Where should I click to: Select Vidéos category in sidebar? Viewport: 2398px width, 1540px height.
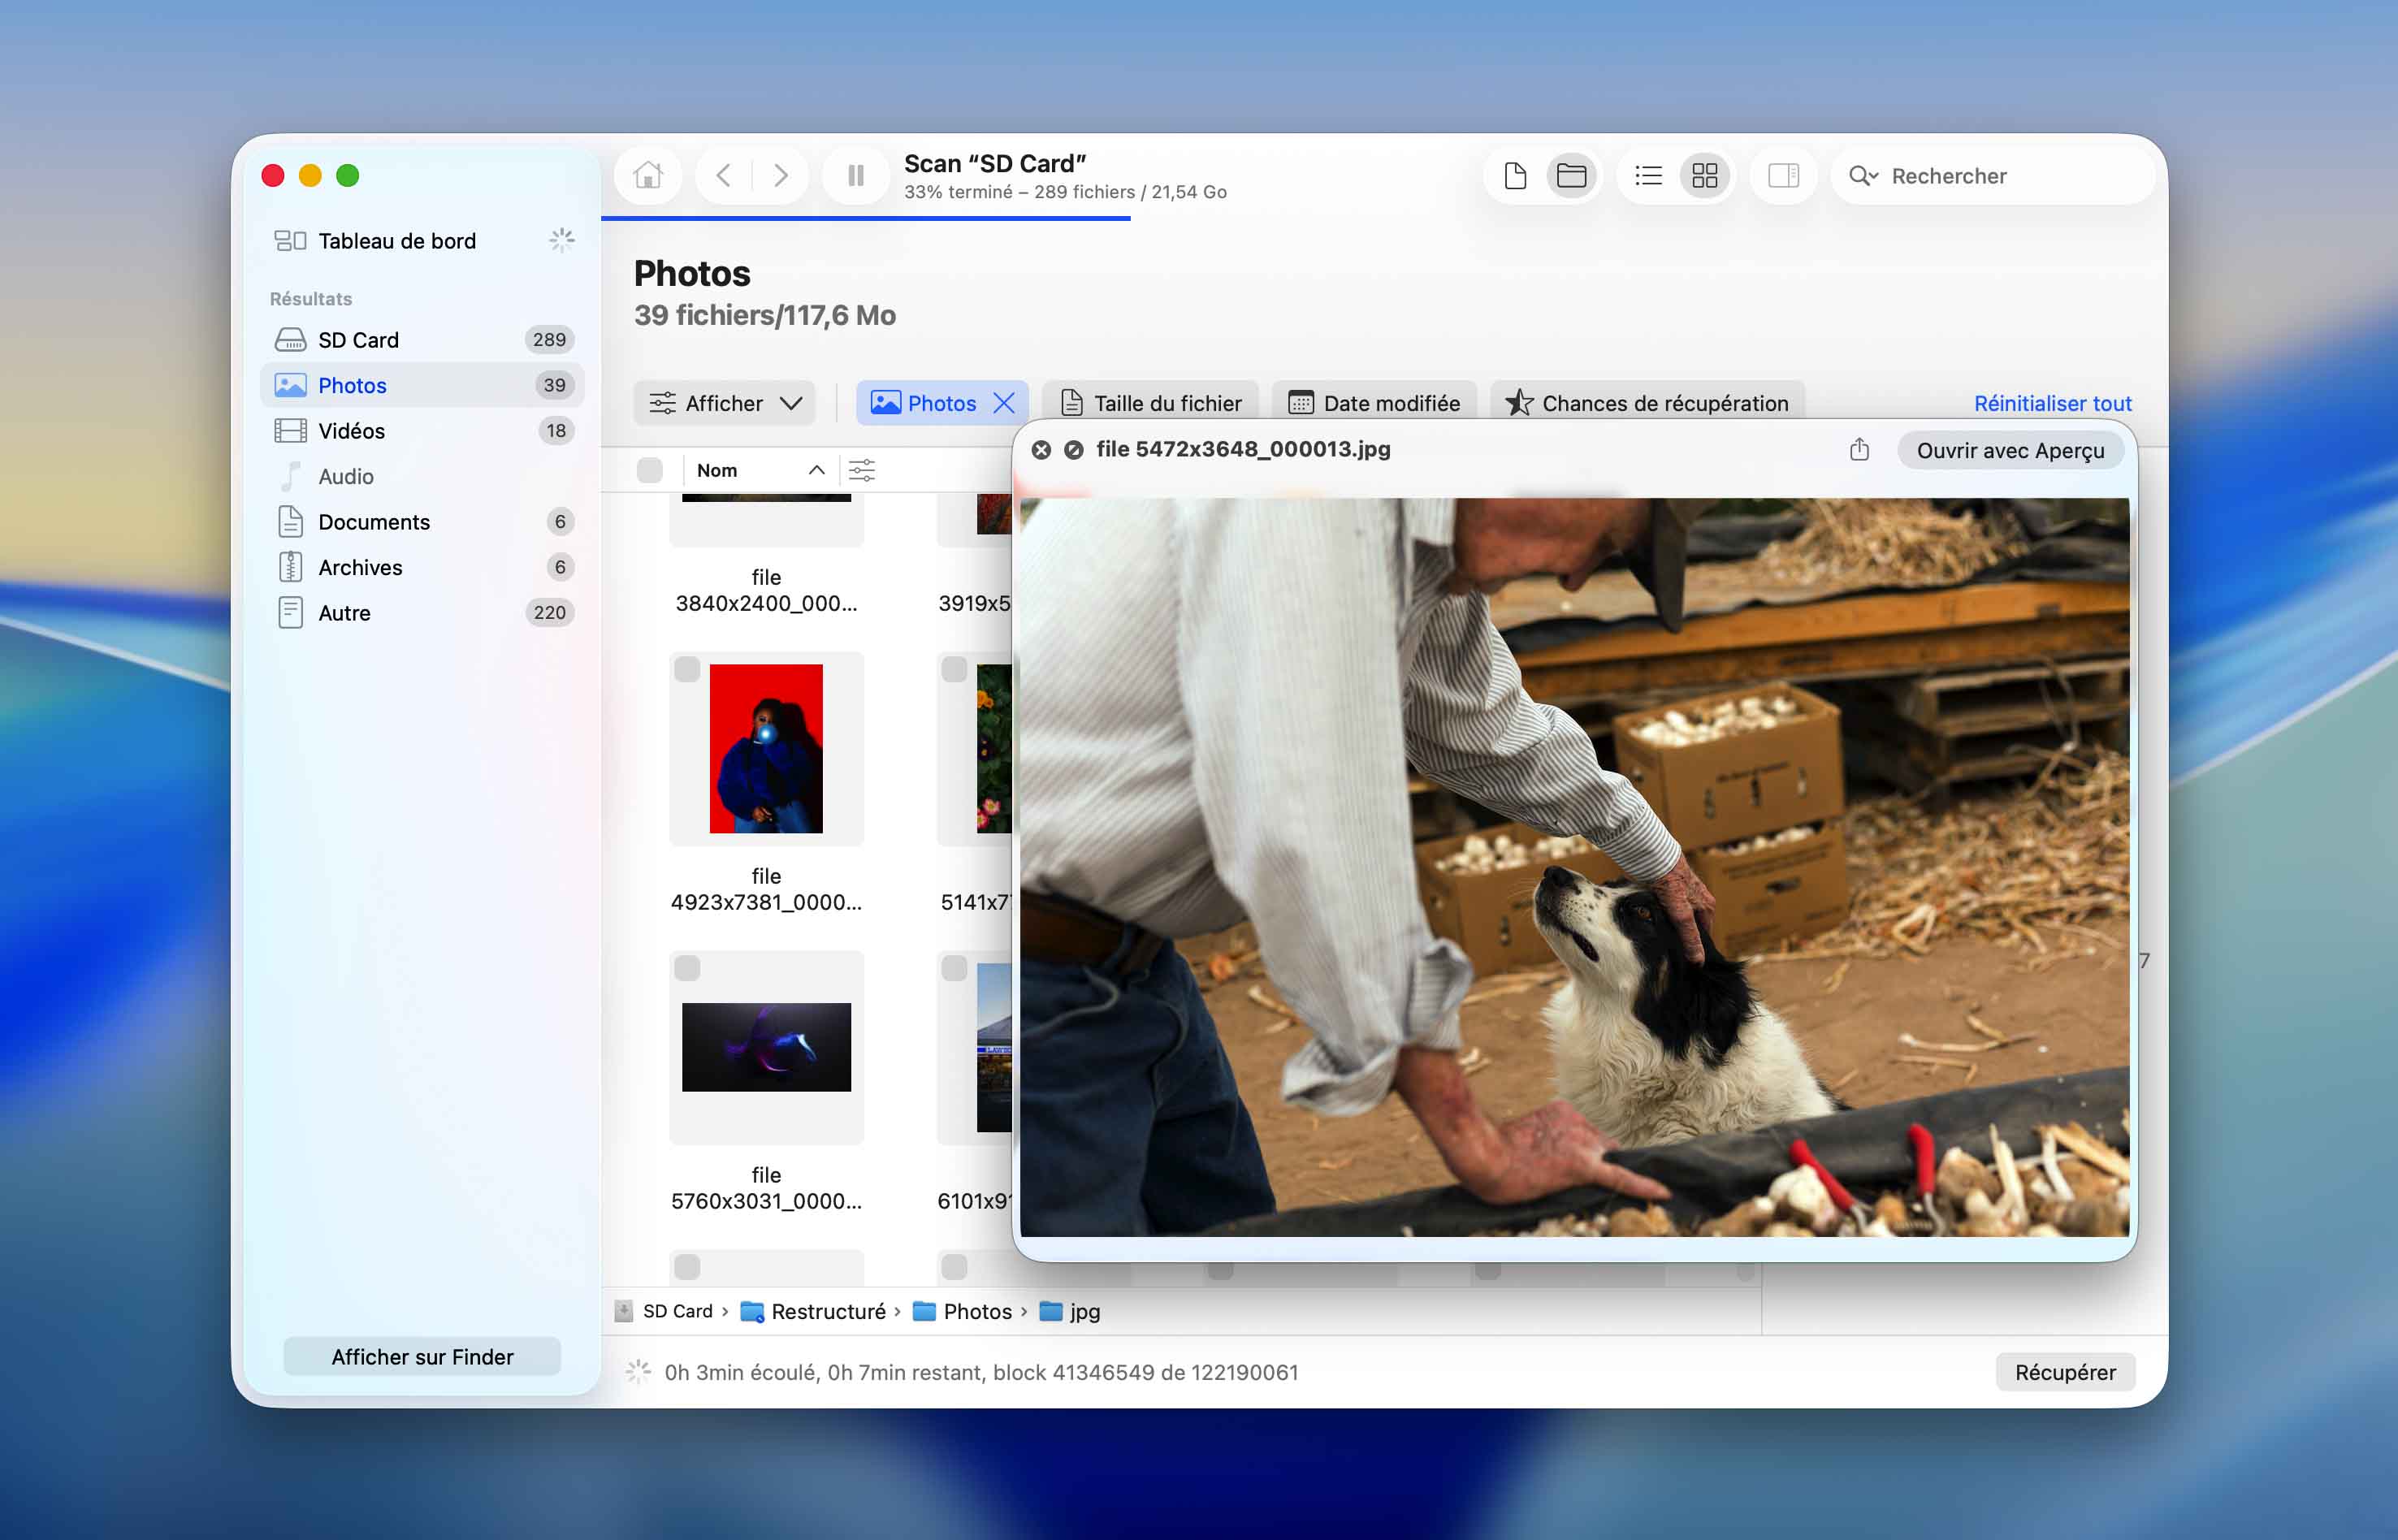(x=423, y=431)
